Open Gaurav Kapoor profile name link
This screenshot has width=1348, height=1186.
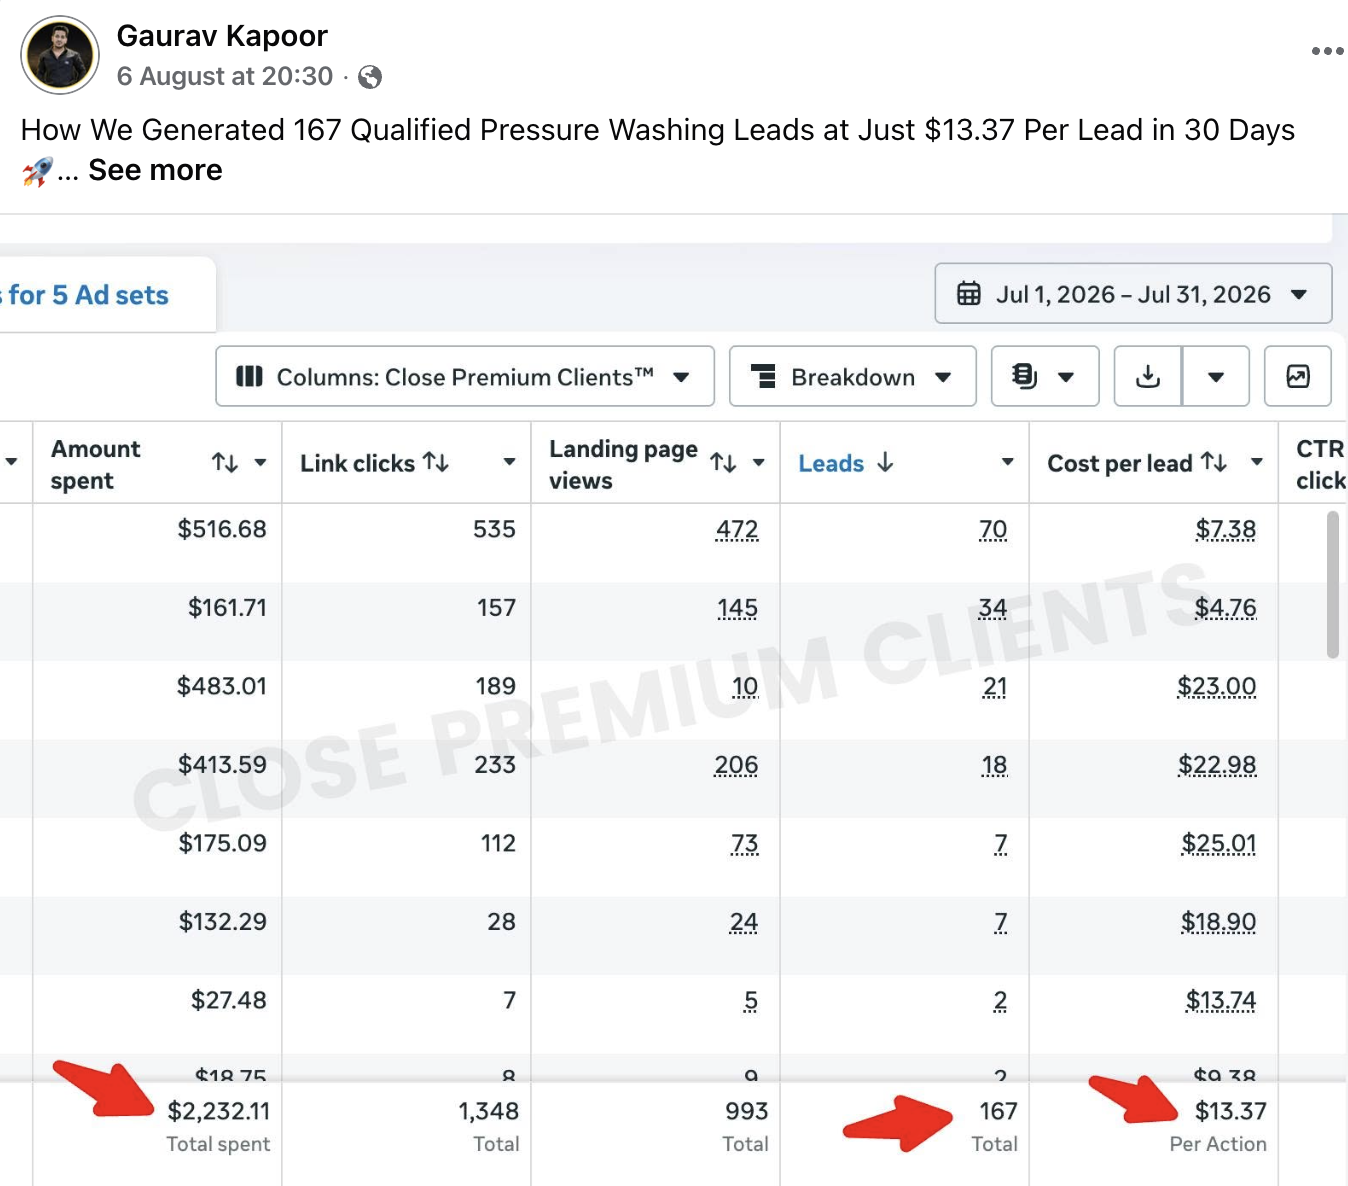tap(222, 36)
